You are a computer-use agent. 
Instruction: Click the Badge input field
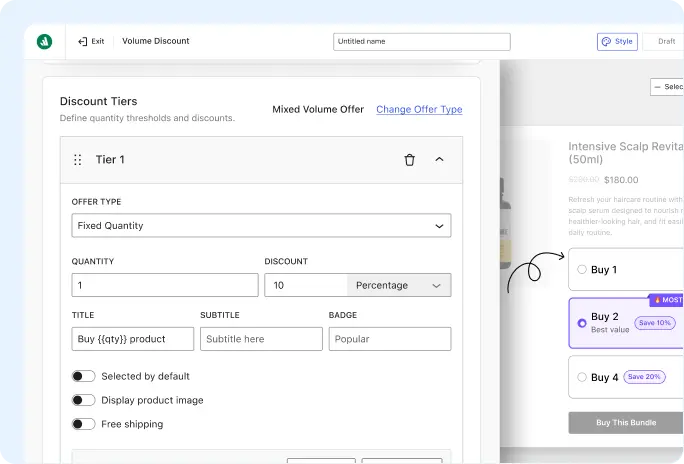coord(390,339)
